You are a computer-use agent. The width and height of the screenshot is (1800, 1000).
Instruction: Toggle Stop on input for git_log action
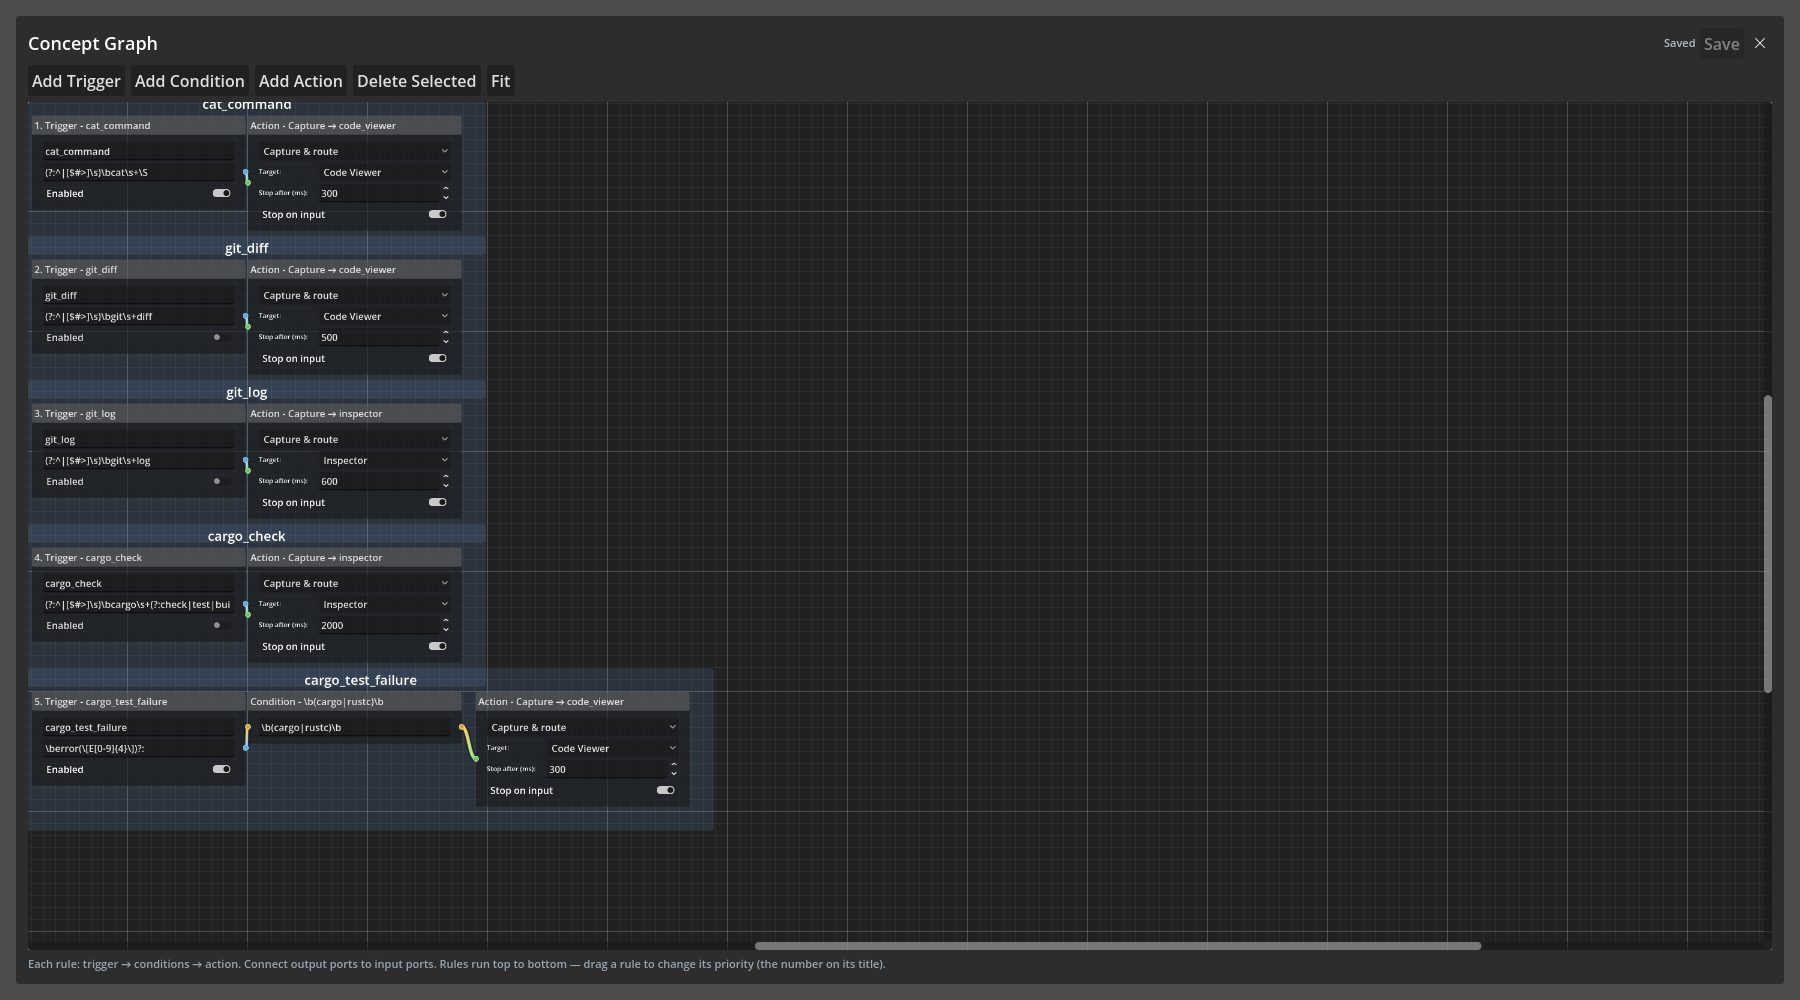tap(438, 503)
